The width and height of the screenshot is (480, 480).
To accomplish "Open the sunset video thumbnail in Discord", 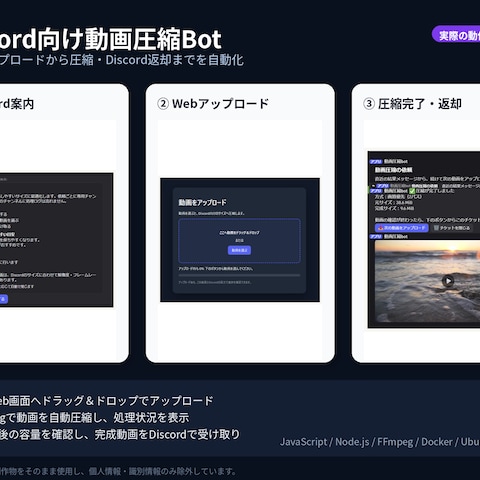I will tap(427, 282).
